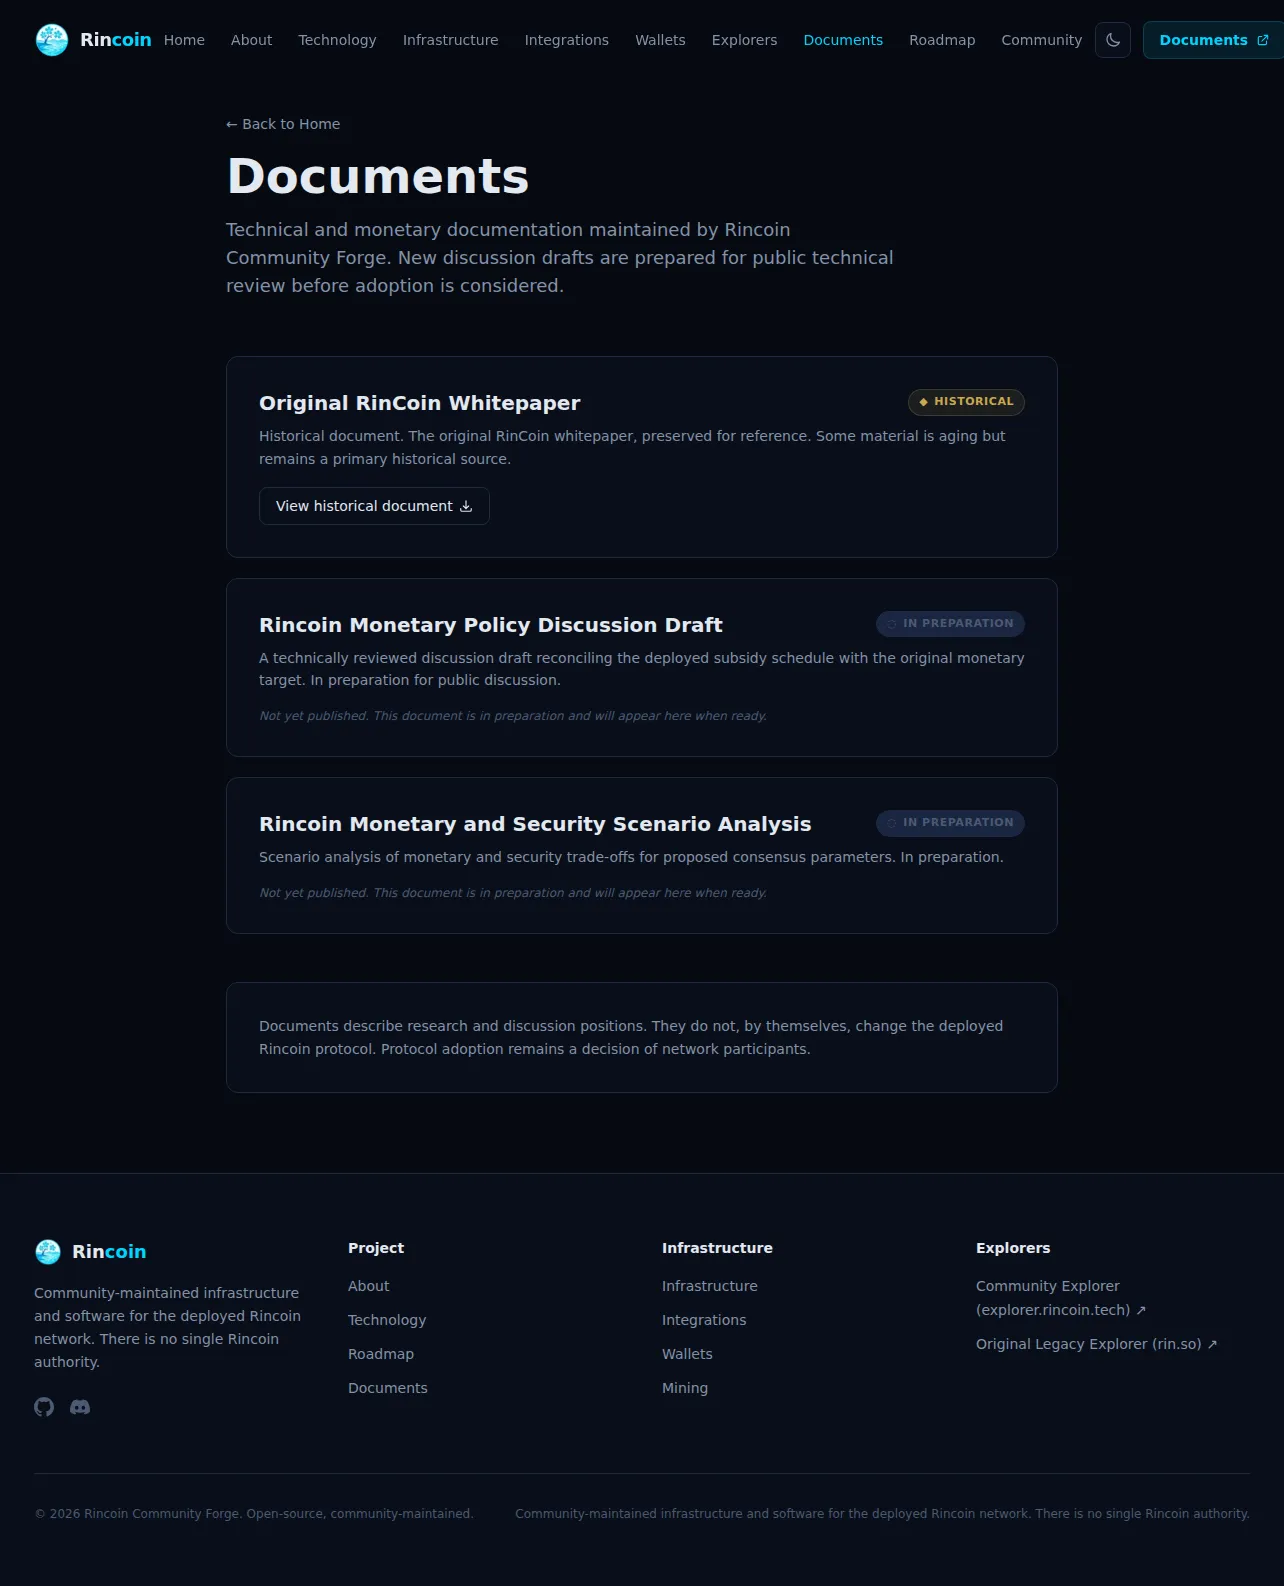Open the Original Legacy Explorer (rin.so) link
The width and height of the screenshot is (1284, 1586).
(1096, 1344)
